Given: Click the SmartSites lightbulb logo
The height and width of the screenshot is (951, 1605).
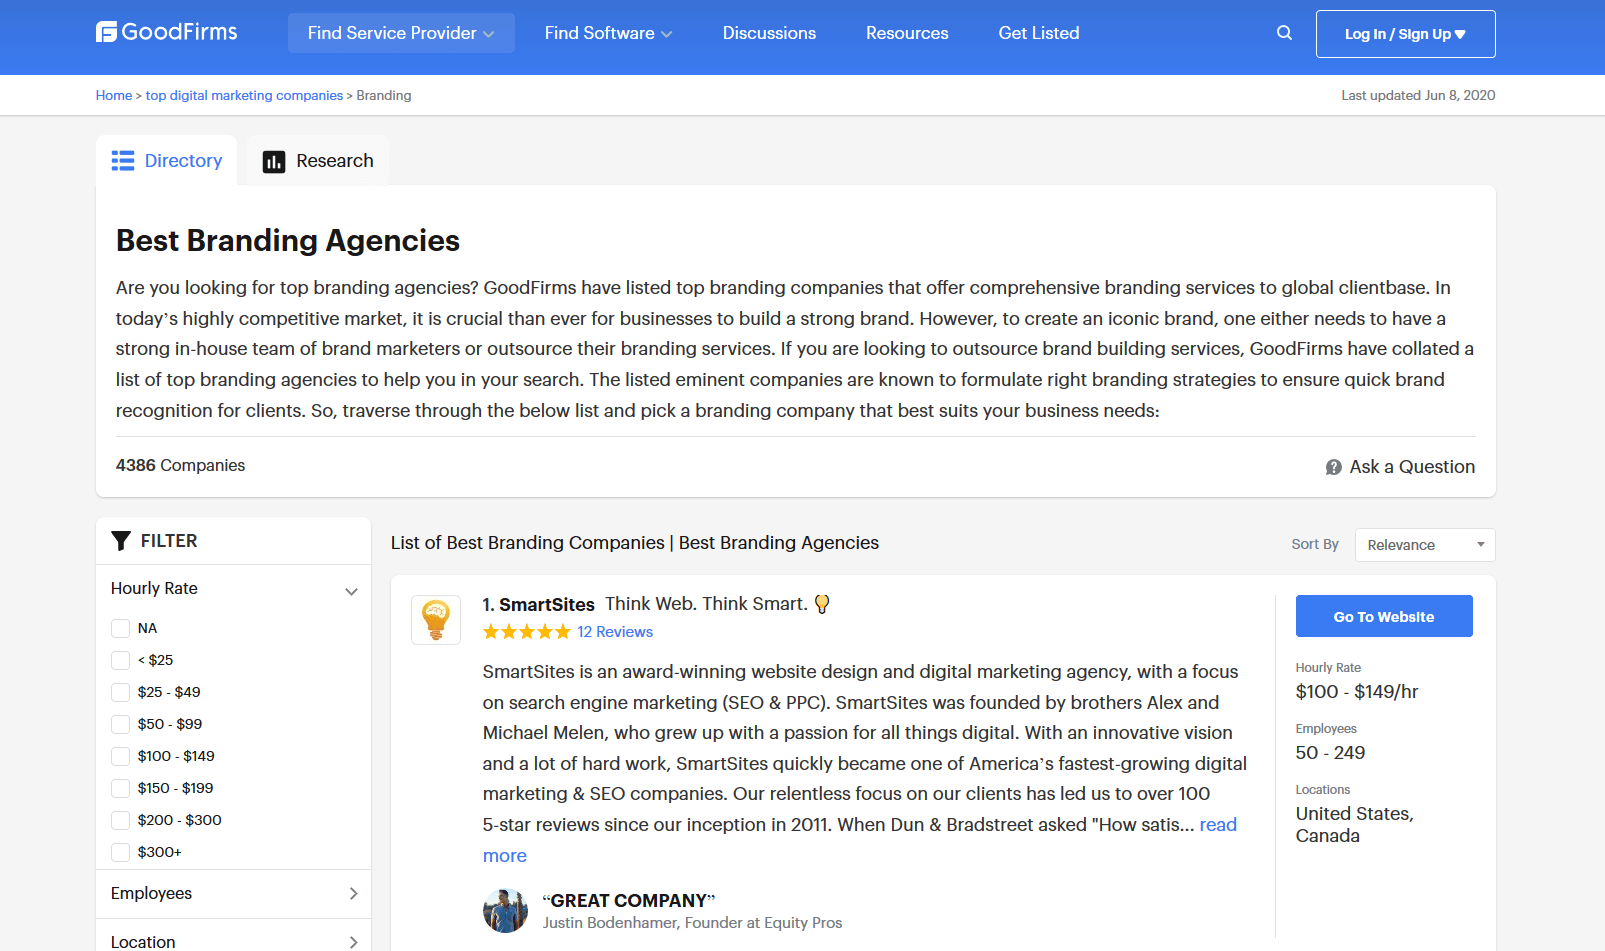Looking at the screenshot, I should click(x=436, y=620).
